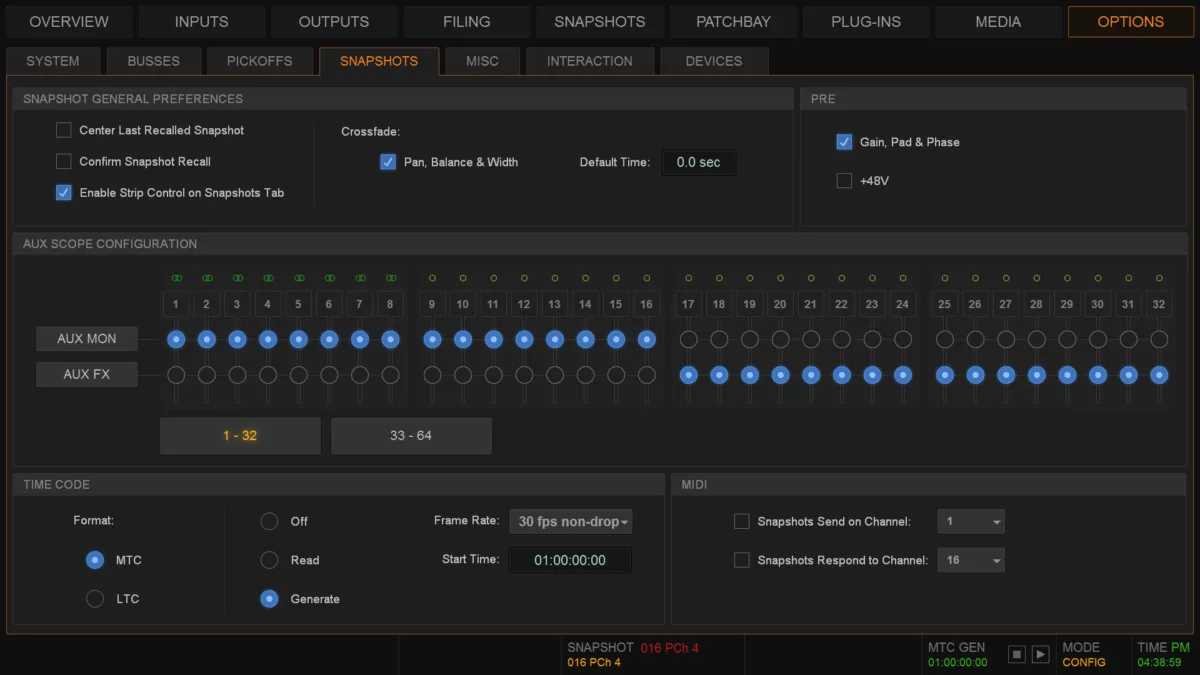Open the BUSSES options tab

(x=154, y=61)
